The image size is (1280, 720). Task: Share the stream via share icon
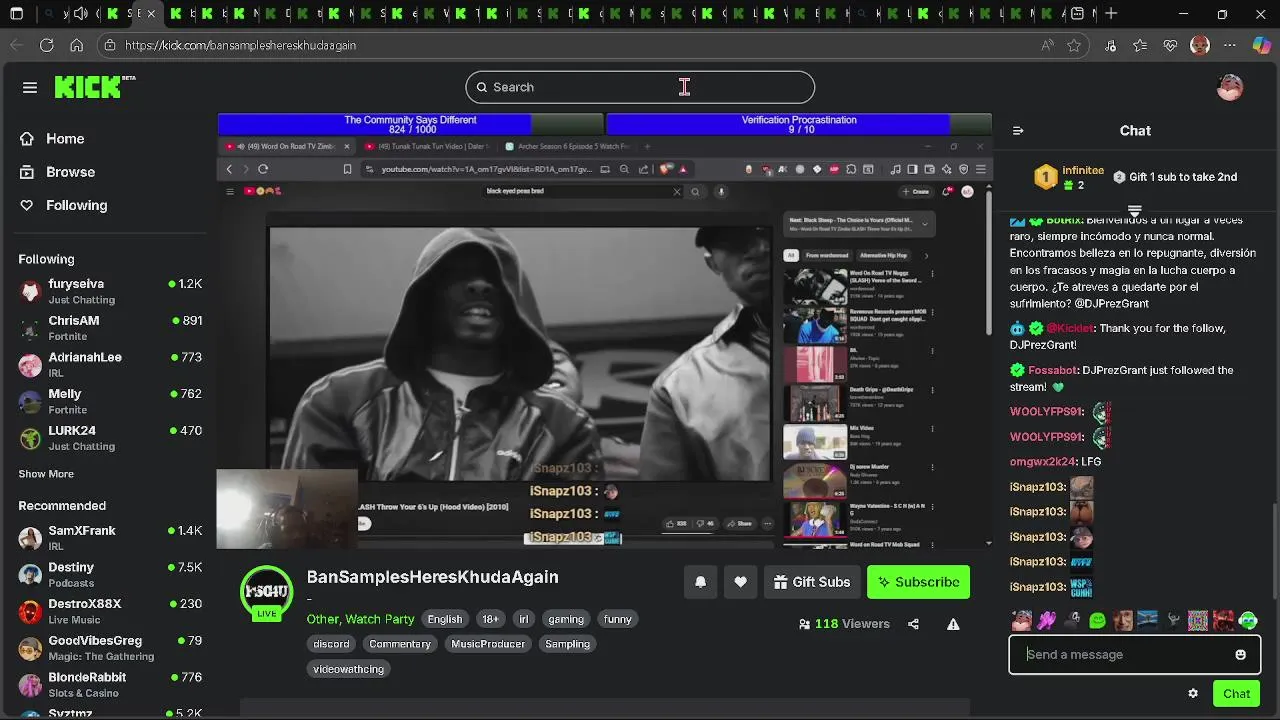[913, 624]
